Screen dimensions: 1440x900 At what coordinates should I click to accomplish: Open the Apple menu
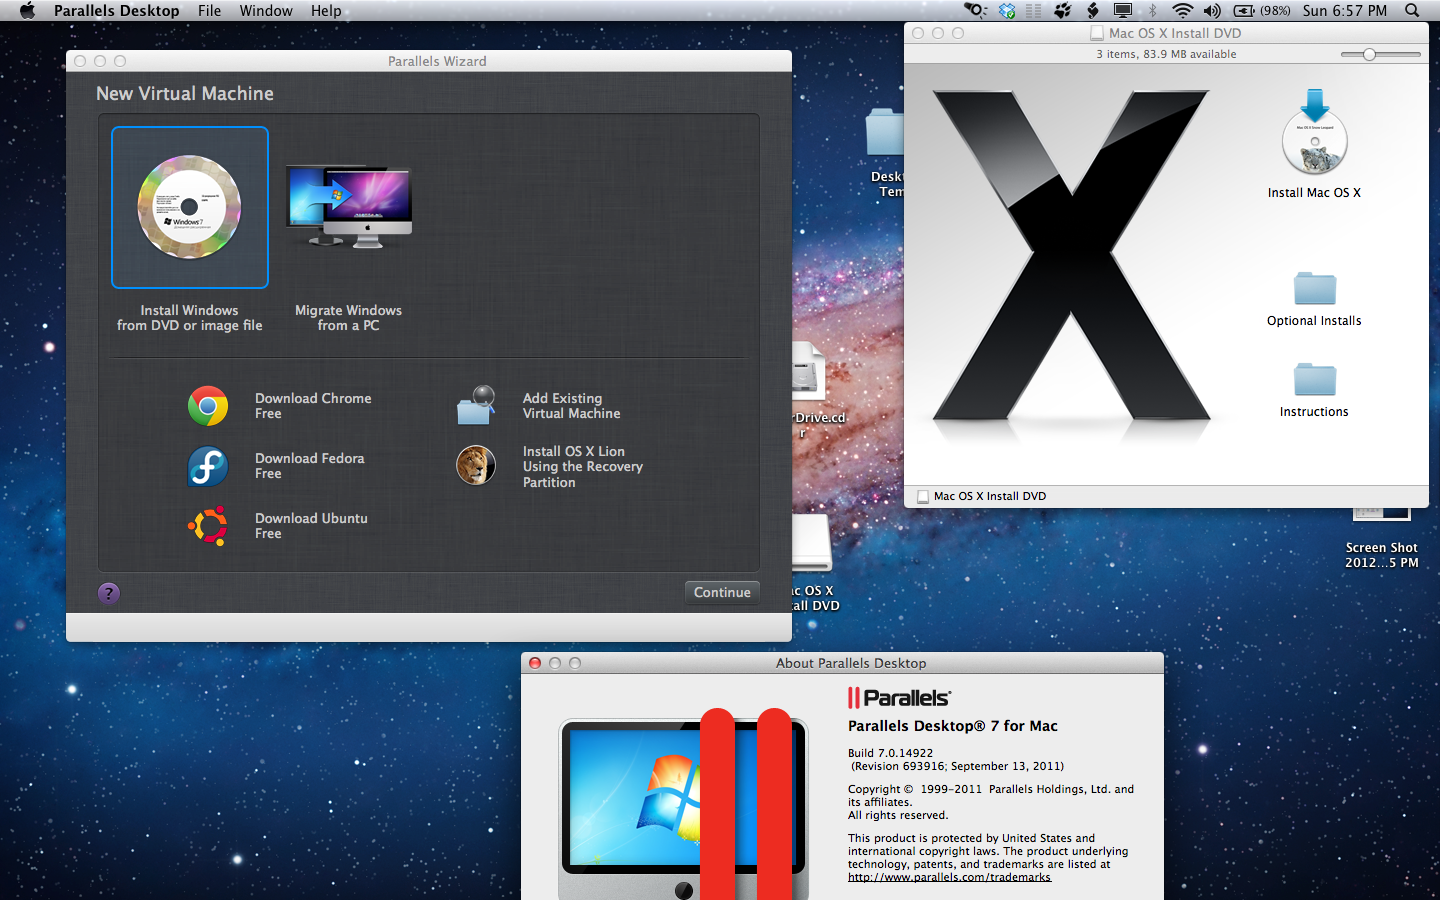click(x=27, y=11)
